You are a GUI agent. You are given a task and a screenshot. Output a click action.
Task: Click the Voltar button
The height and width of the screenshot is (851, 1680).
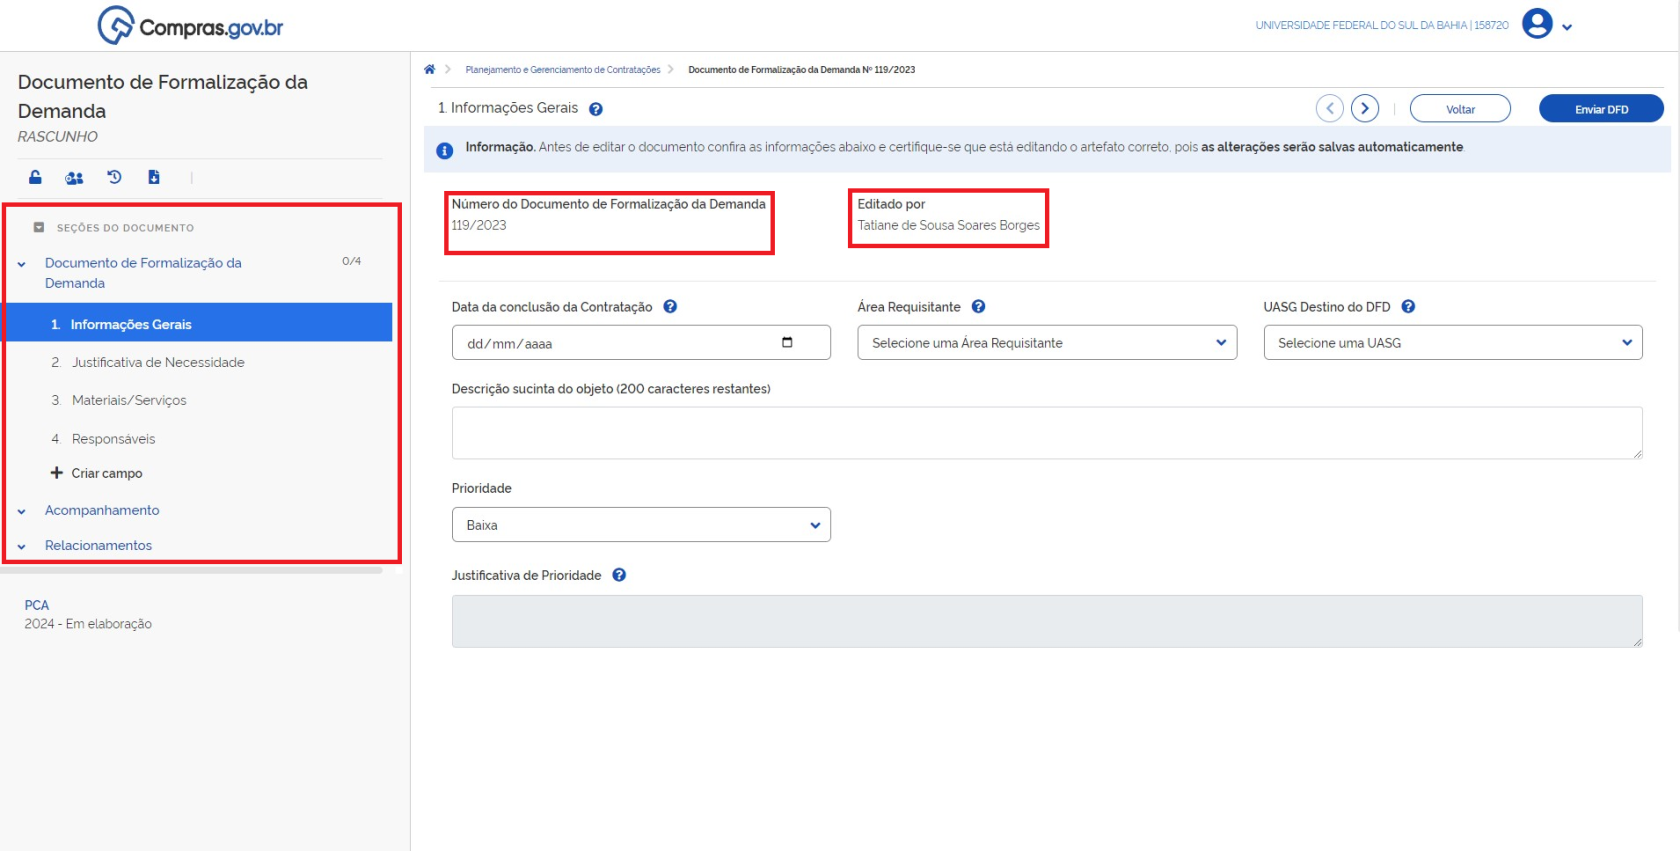tap(1459, 109)
